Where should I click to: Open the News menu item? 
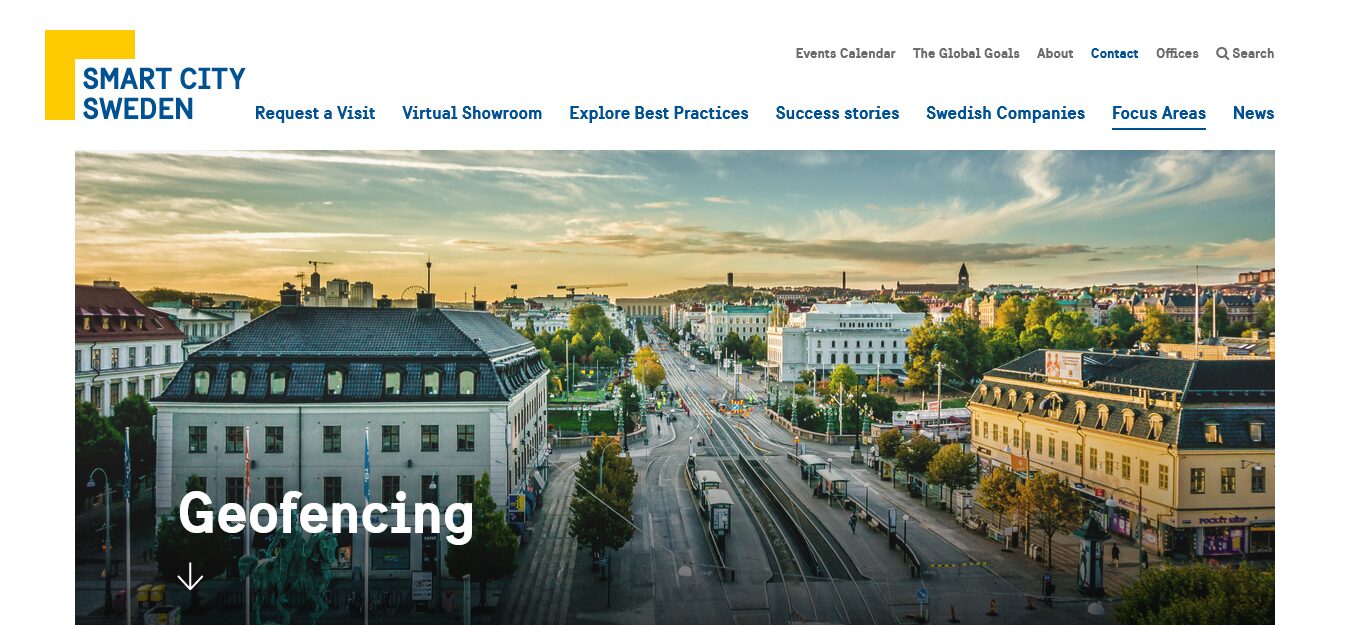pos(1253,113)
